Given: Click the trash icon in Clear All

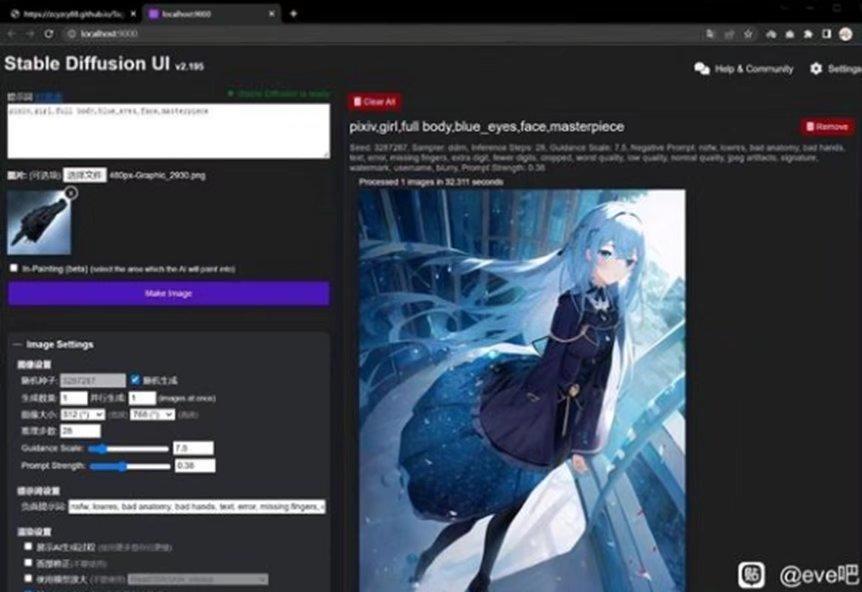Looking at the screenshot, I should point(357,102).
